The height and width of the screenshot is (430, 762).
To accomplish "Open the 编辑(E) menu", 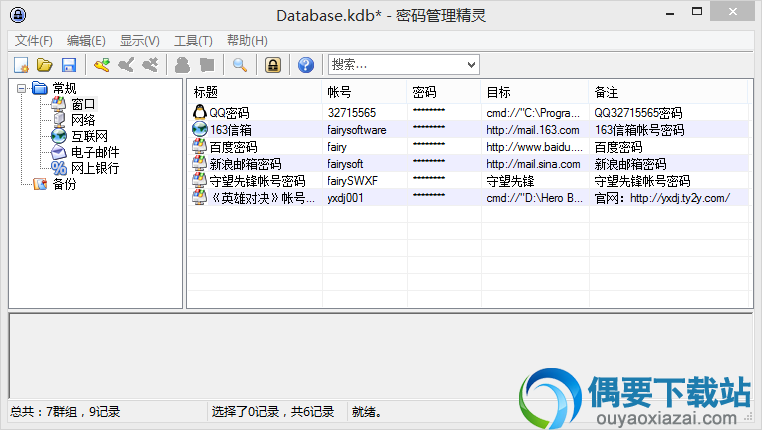I will click(x=86, y=41).
